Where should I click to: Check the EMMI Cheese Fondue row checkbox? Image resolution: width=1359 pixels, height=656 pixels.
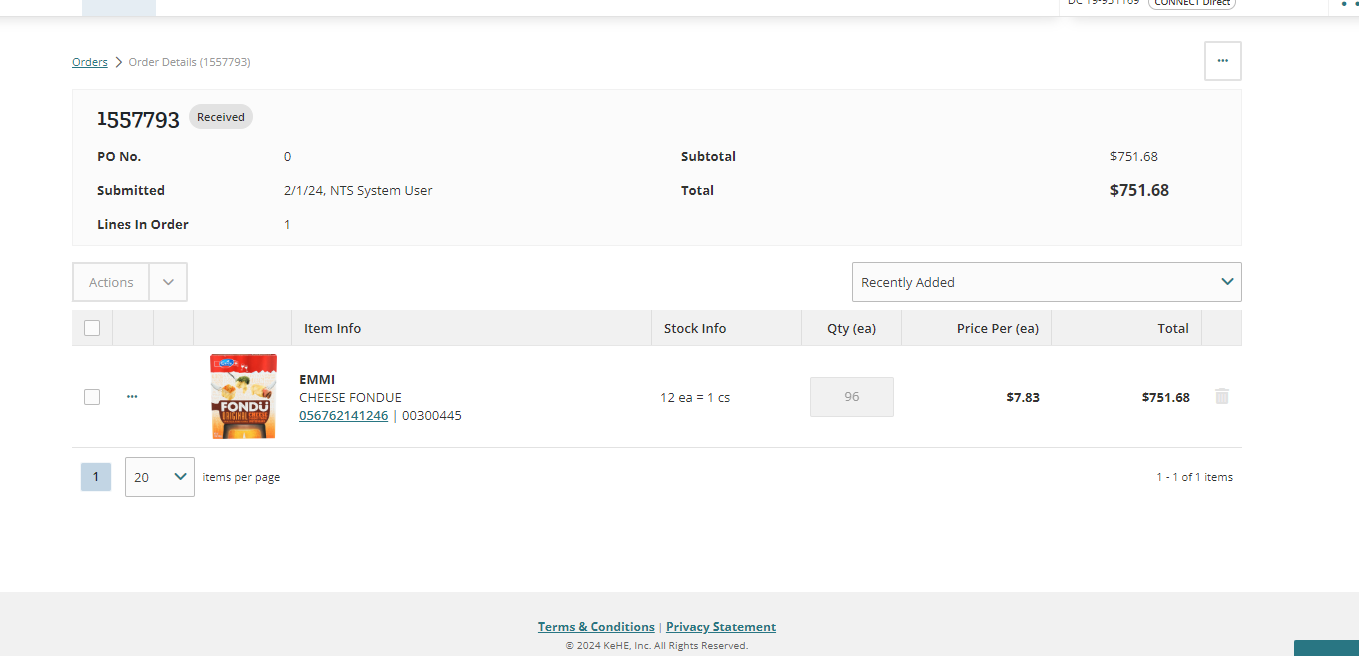pyautogui.click(x=92, y=397)
